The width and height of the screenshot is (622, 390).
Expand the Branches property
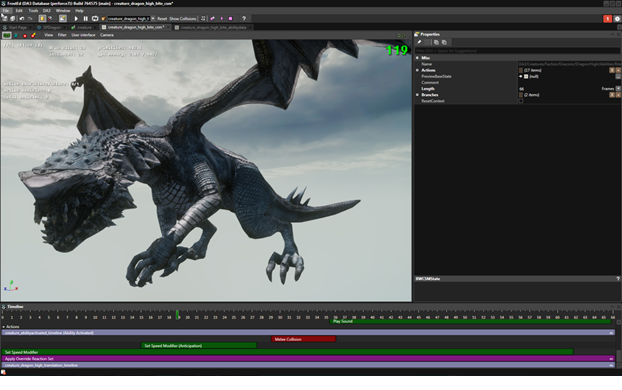417,95
